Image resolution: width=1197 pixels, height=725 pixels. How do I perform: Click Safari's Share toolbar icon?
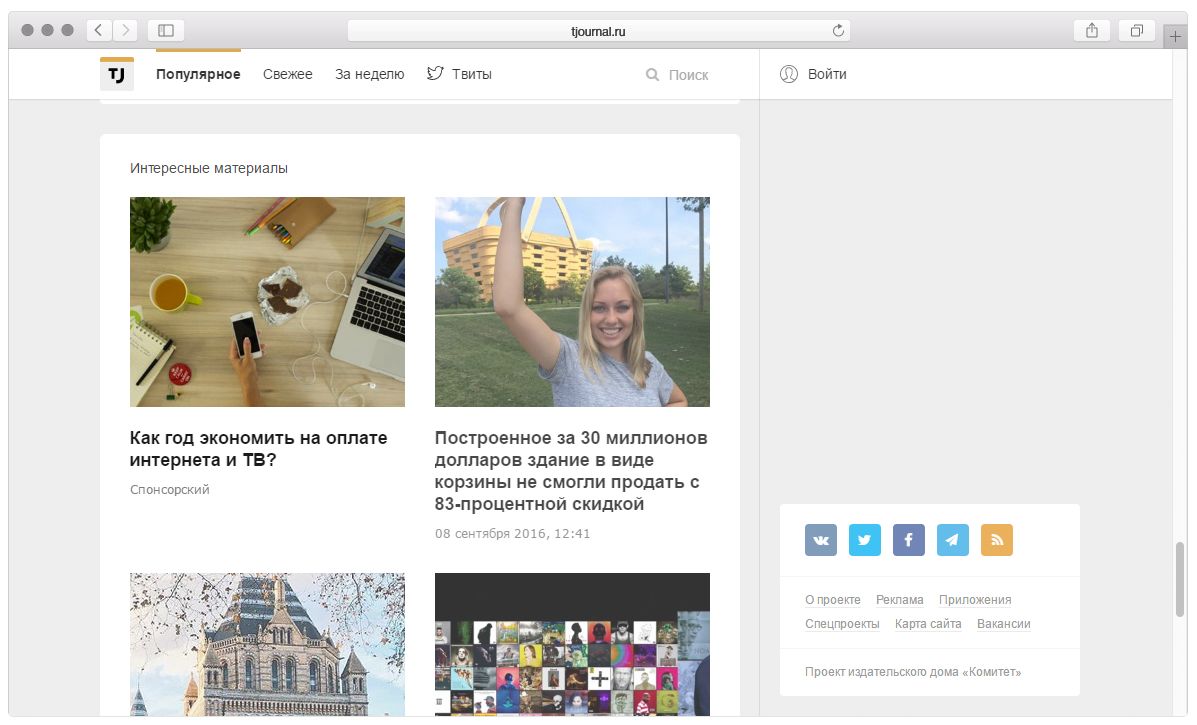click(x=1092, y=31)
